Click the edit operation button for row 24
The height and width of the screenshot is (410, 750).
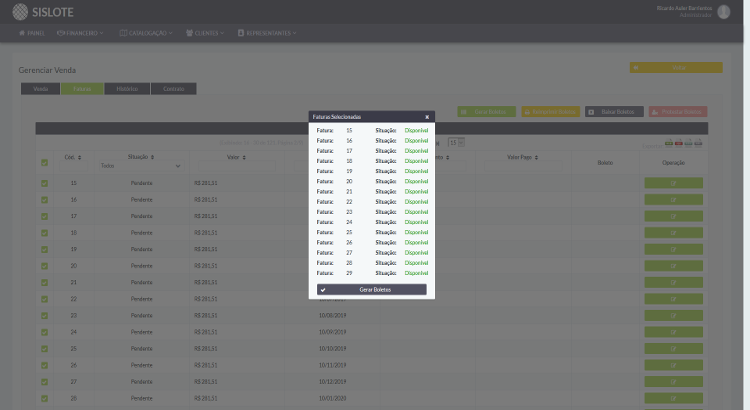(x=673, y=332)
